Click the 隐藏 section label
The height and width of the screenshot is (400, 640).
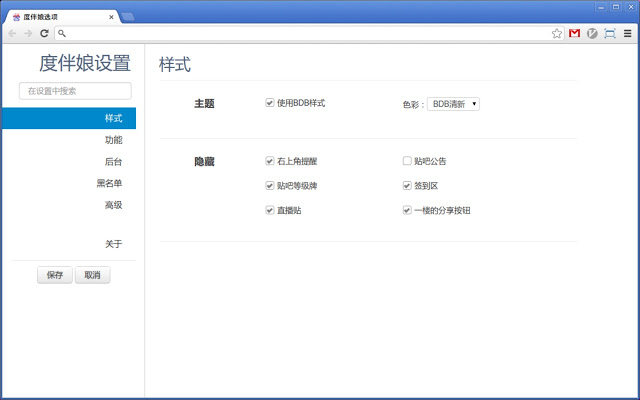point(204,162)
